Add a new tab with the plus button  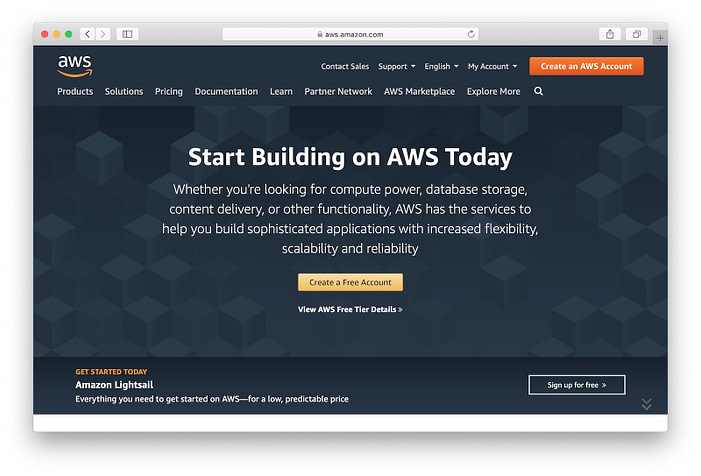pyautogui.click(x=660, y=38)
